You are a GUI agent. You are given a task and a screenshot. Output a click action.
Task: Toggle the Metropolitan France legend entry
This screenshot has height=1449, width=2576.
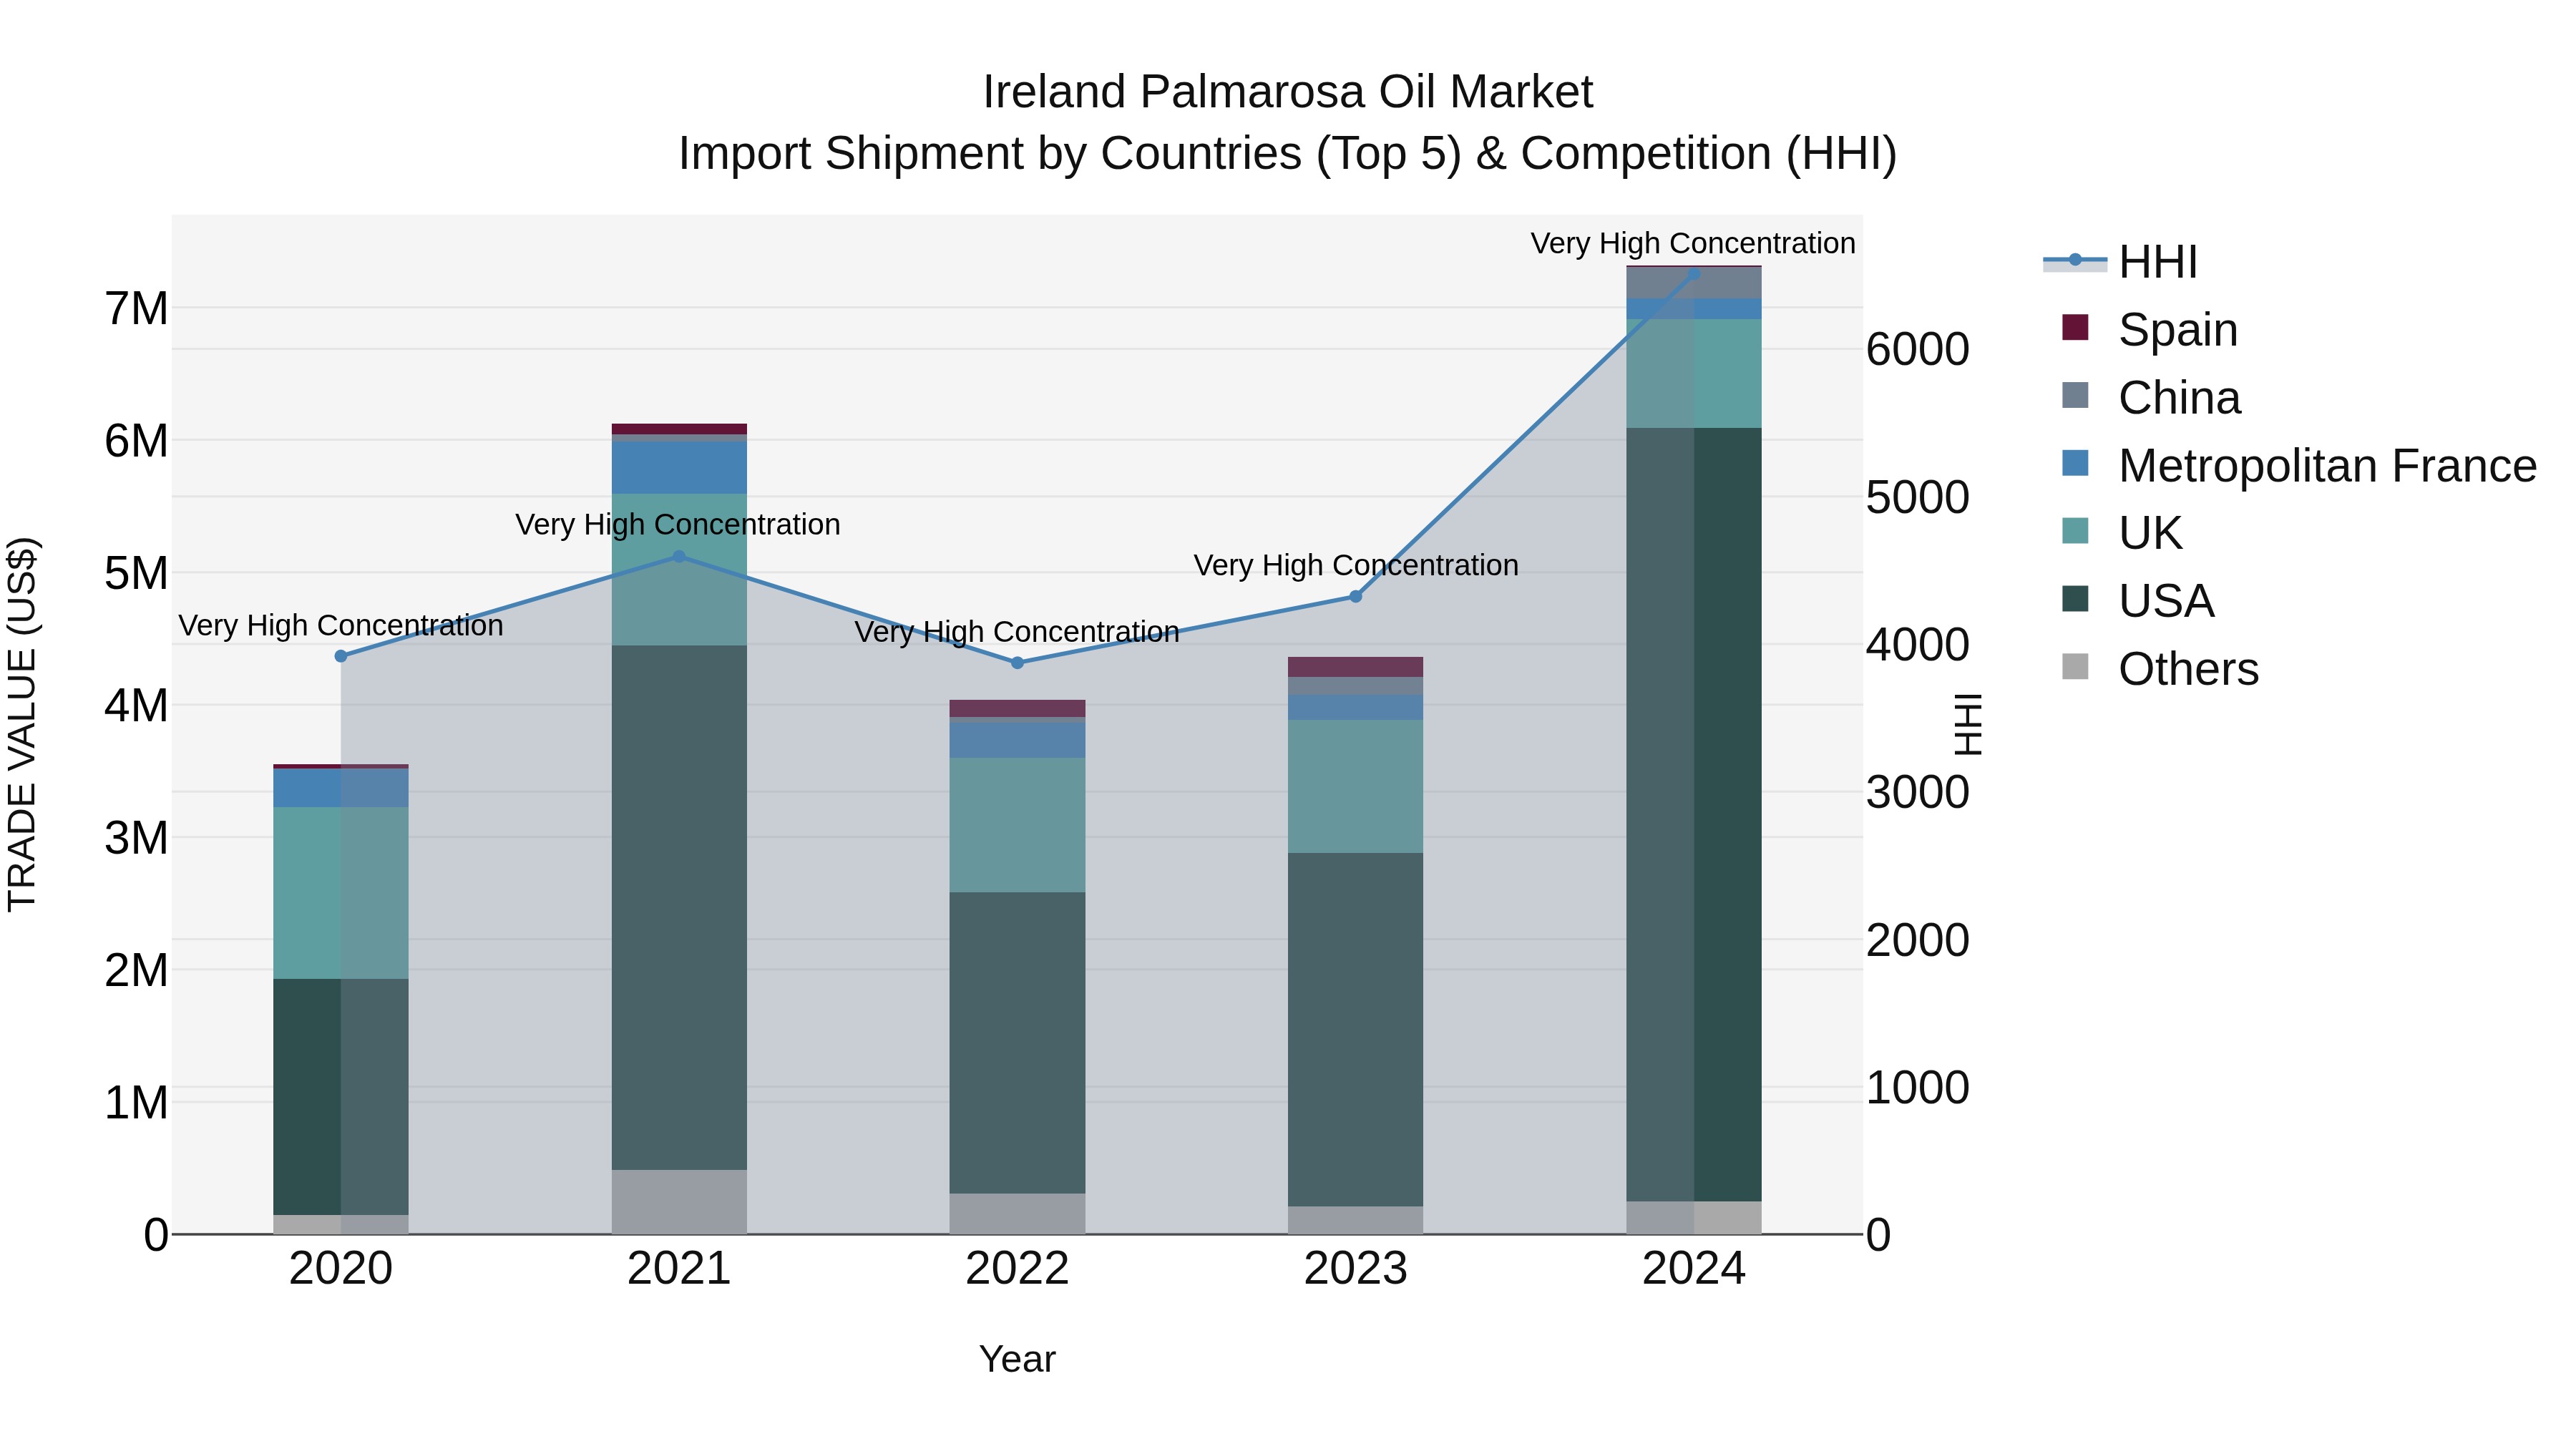pos(2299,465)
